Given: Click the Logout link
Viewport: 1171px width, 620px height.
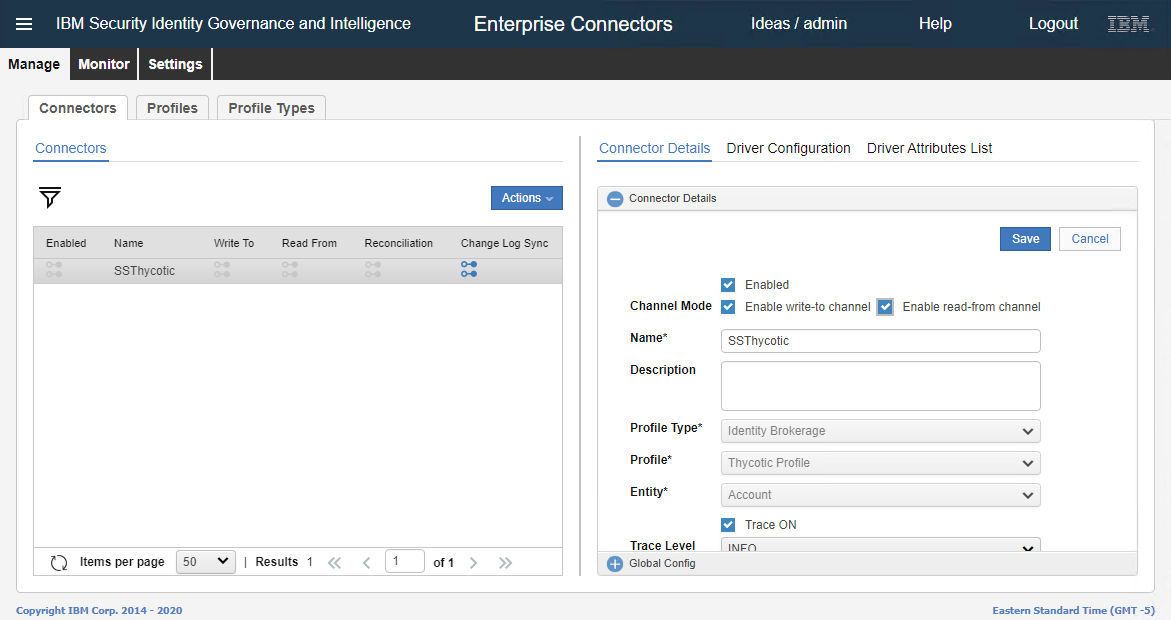Looking at the screenshot, I should click(1053, 24).
